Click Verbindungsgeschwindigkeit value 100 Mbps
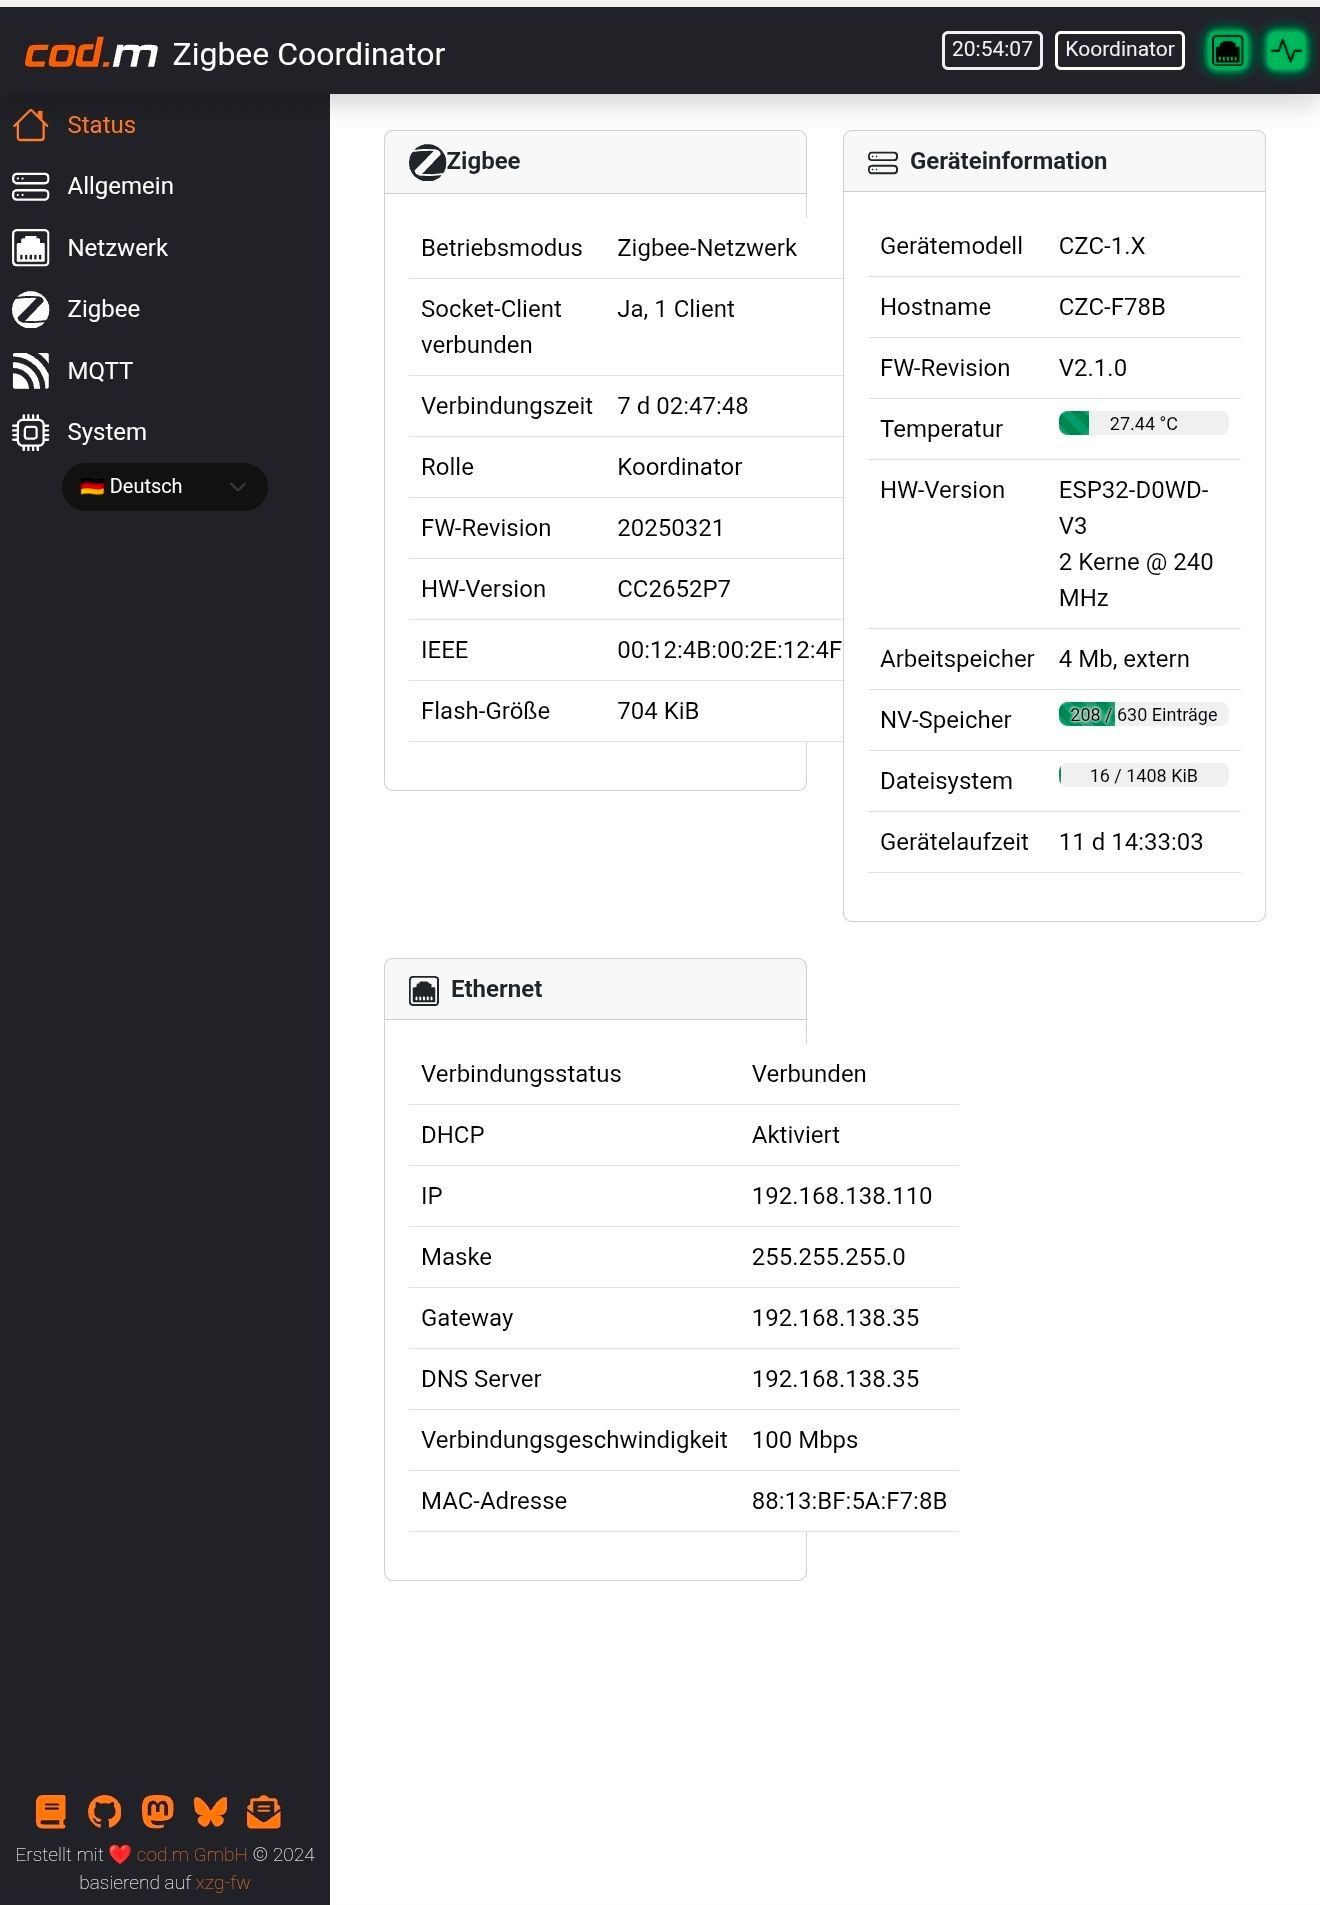Screen dimensions: 1320x1905 (805, 1440)
